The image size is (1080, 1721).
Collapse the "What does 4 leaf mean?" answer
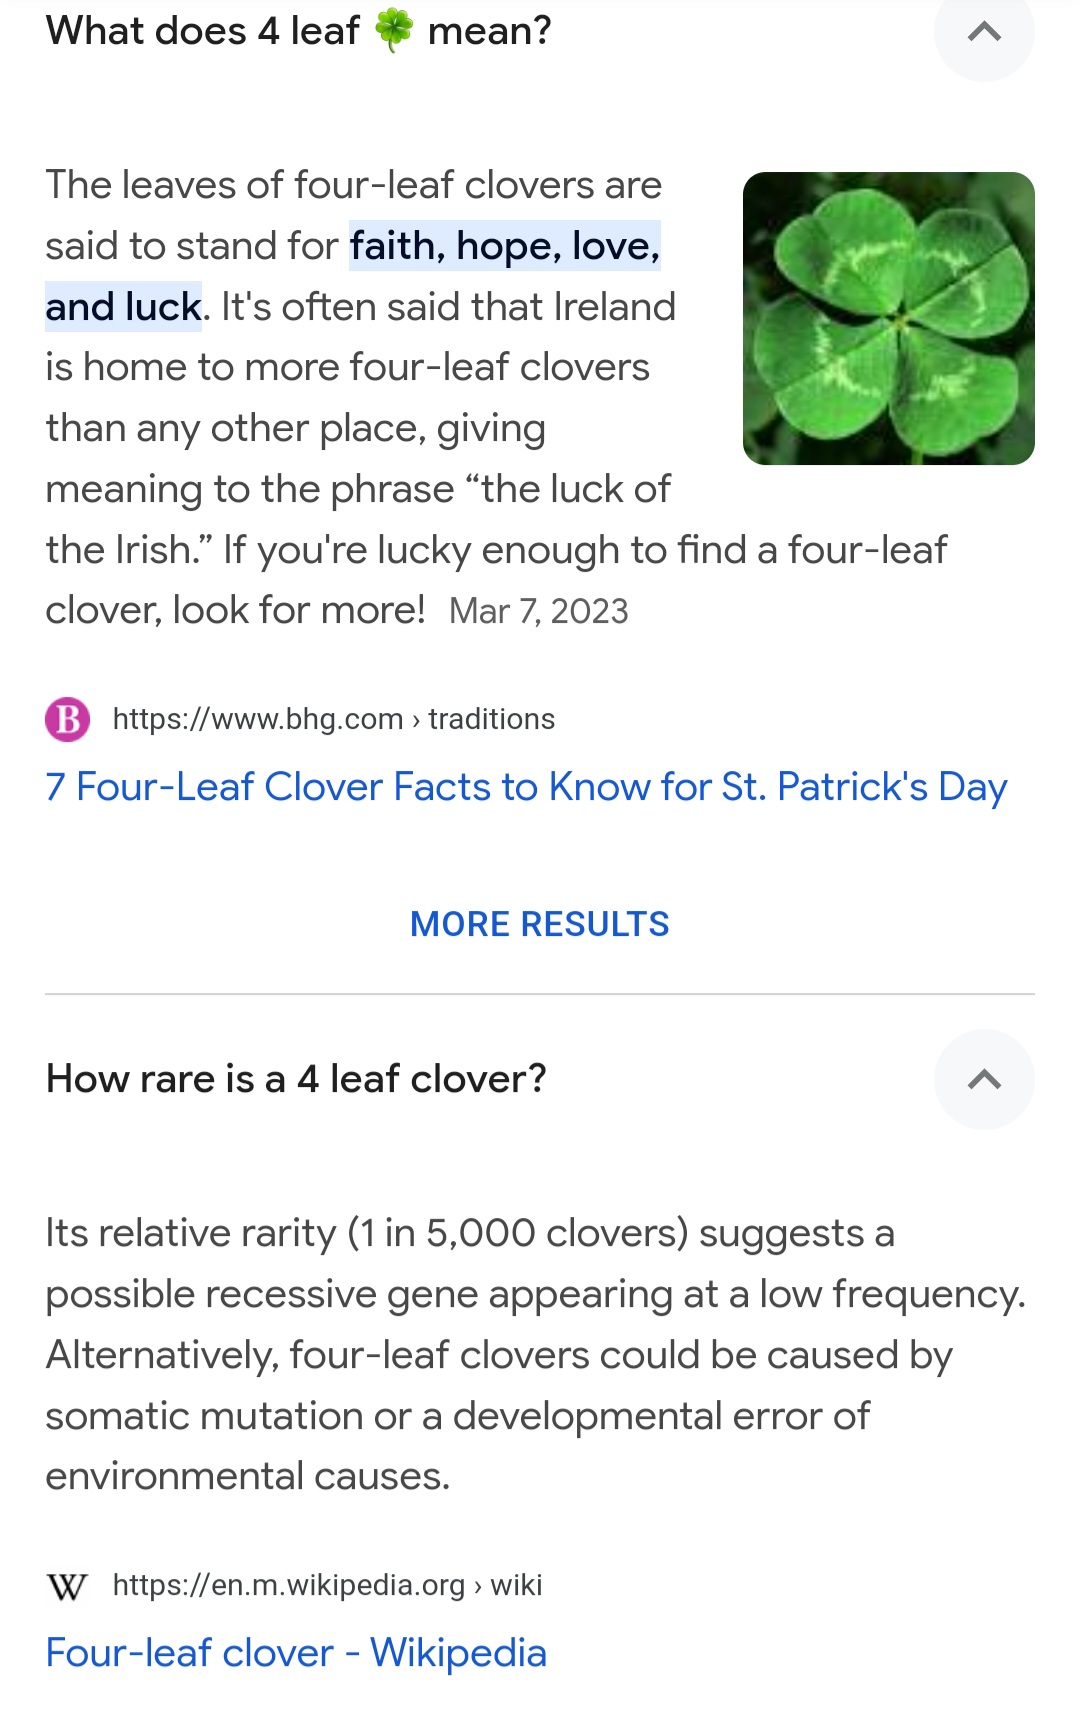[x=984, y=32]
